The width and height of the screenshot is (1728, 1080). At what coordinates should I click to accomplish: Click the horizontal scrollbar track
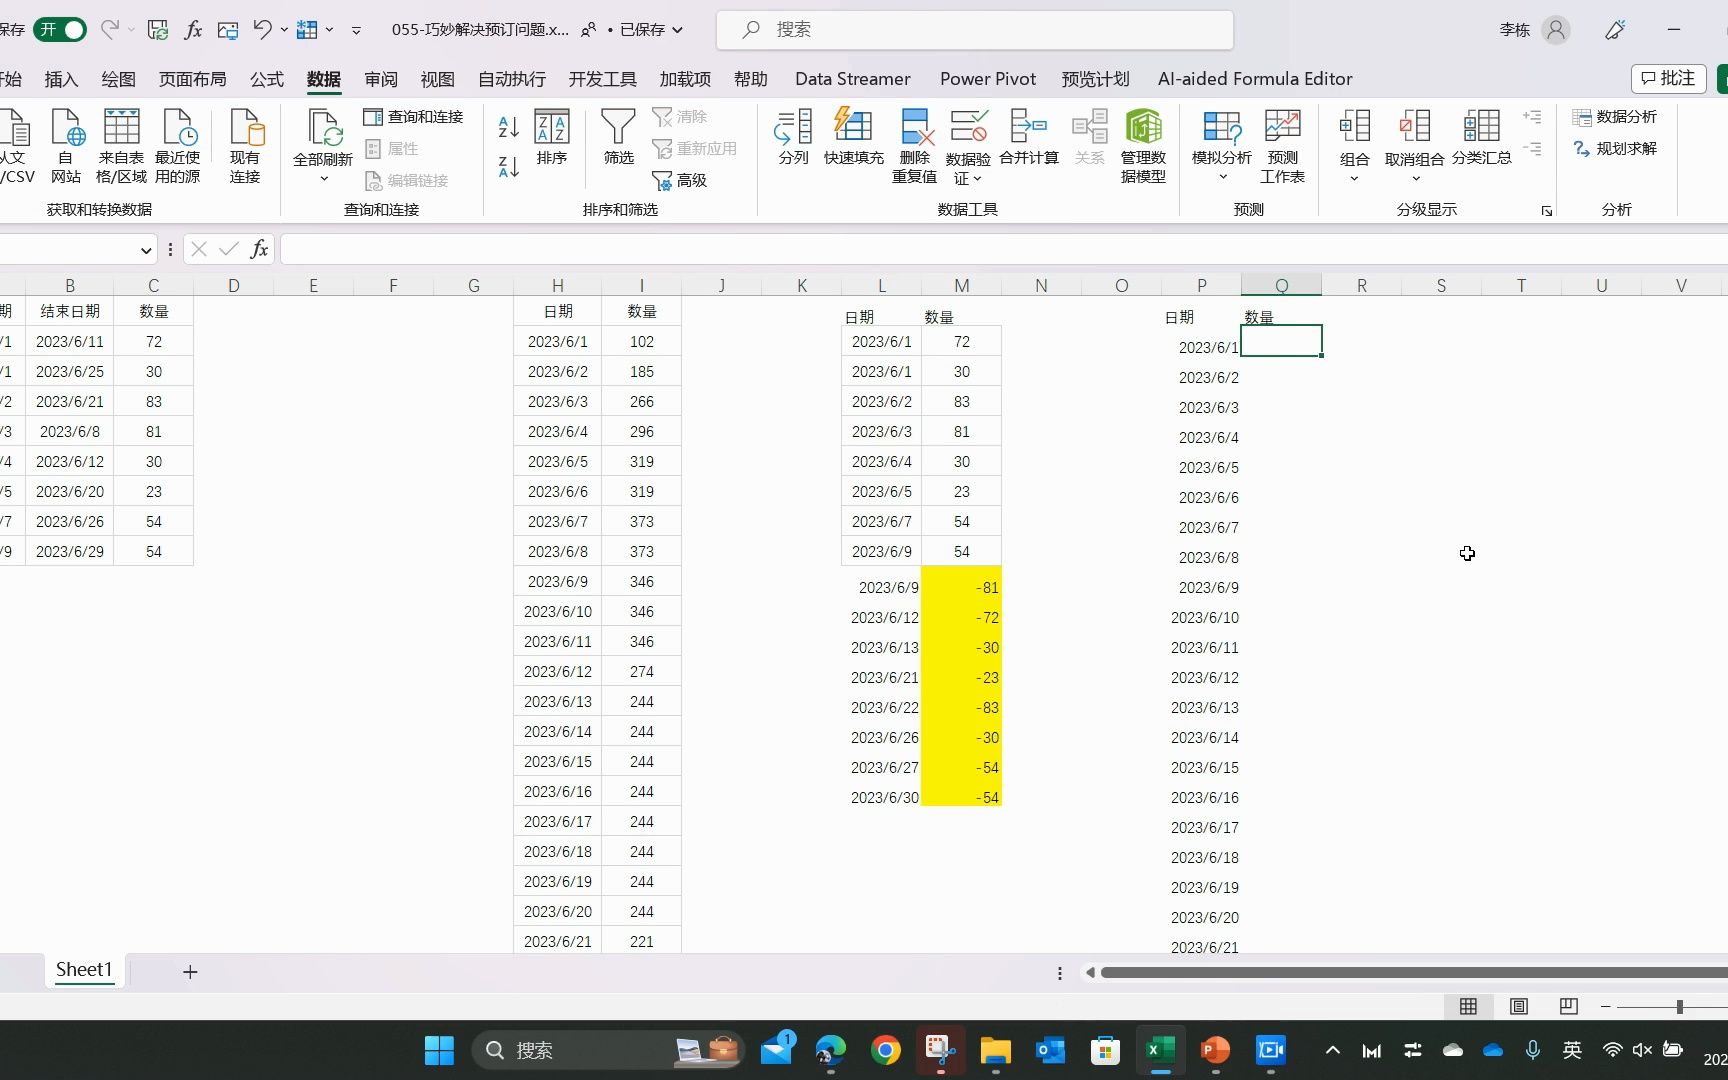[x=1400, y=971]
